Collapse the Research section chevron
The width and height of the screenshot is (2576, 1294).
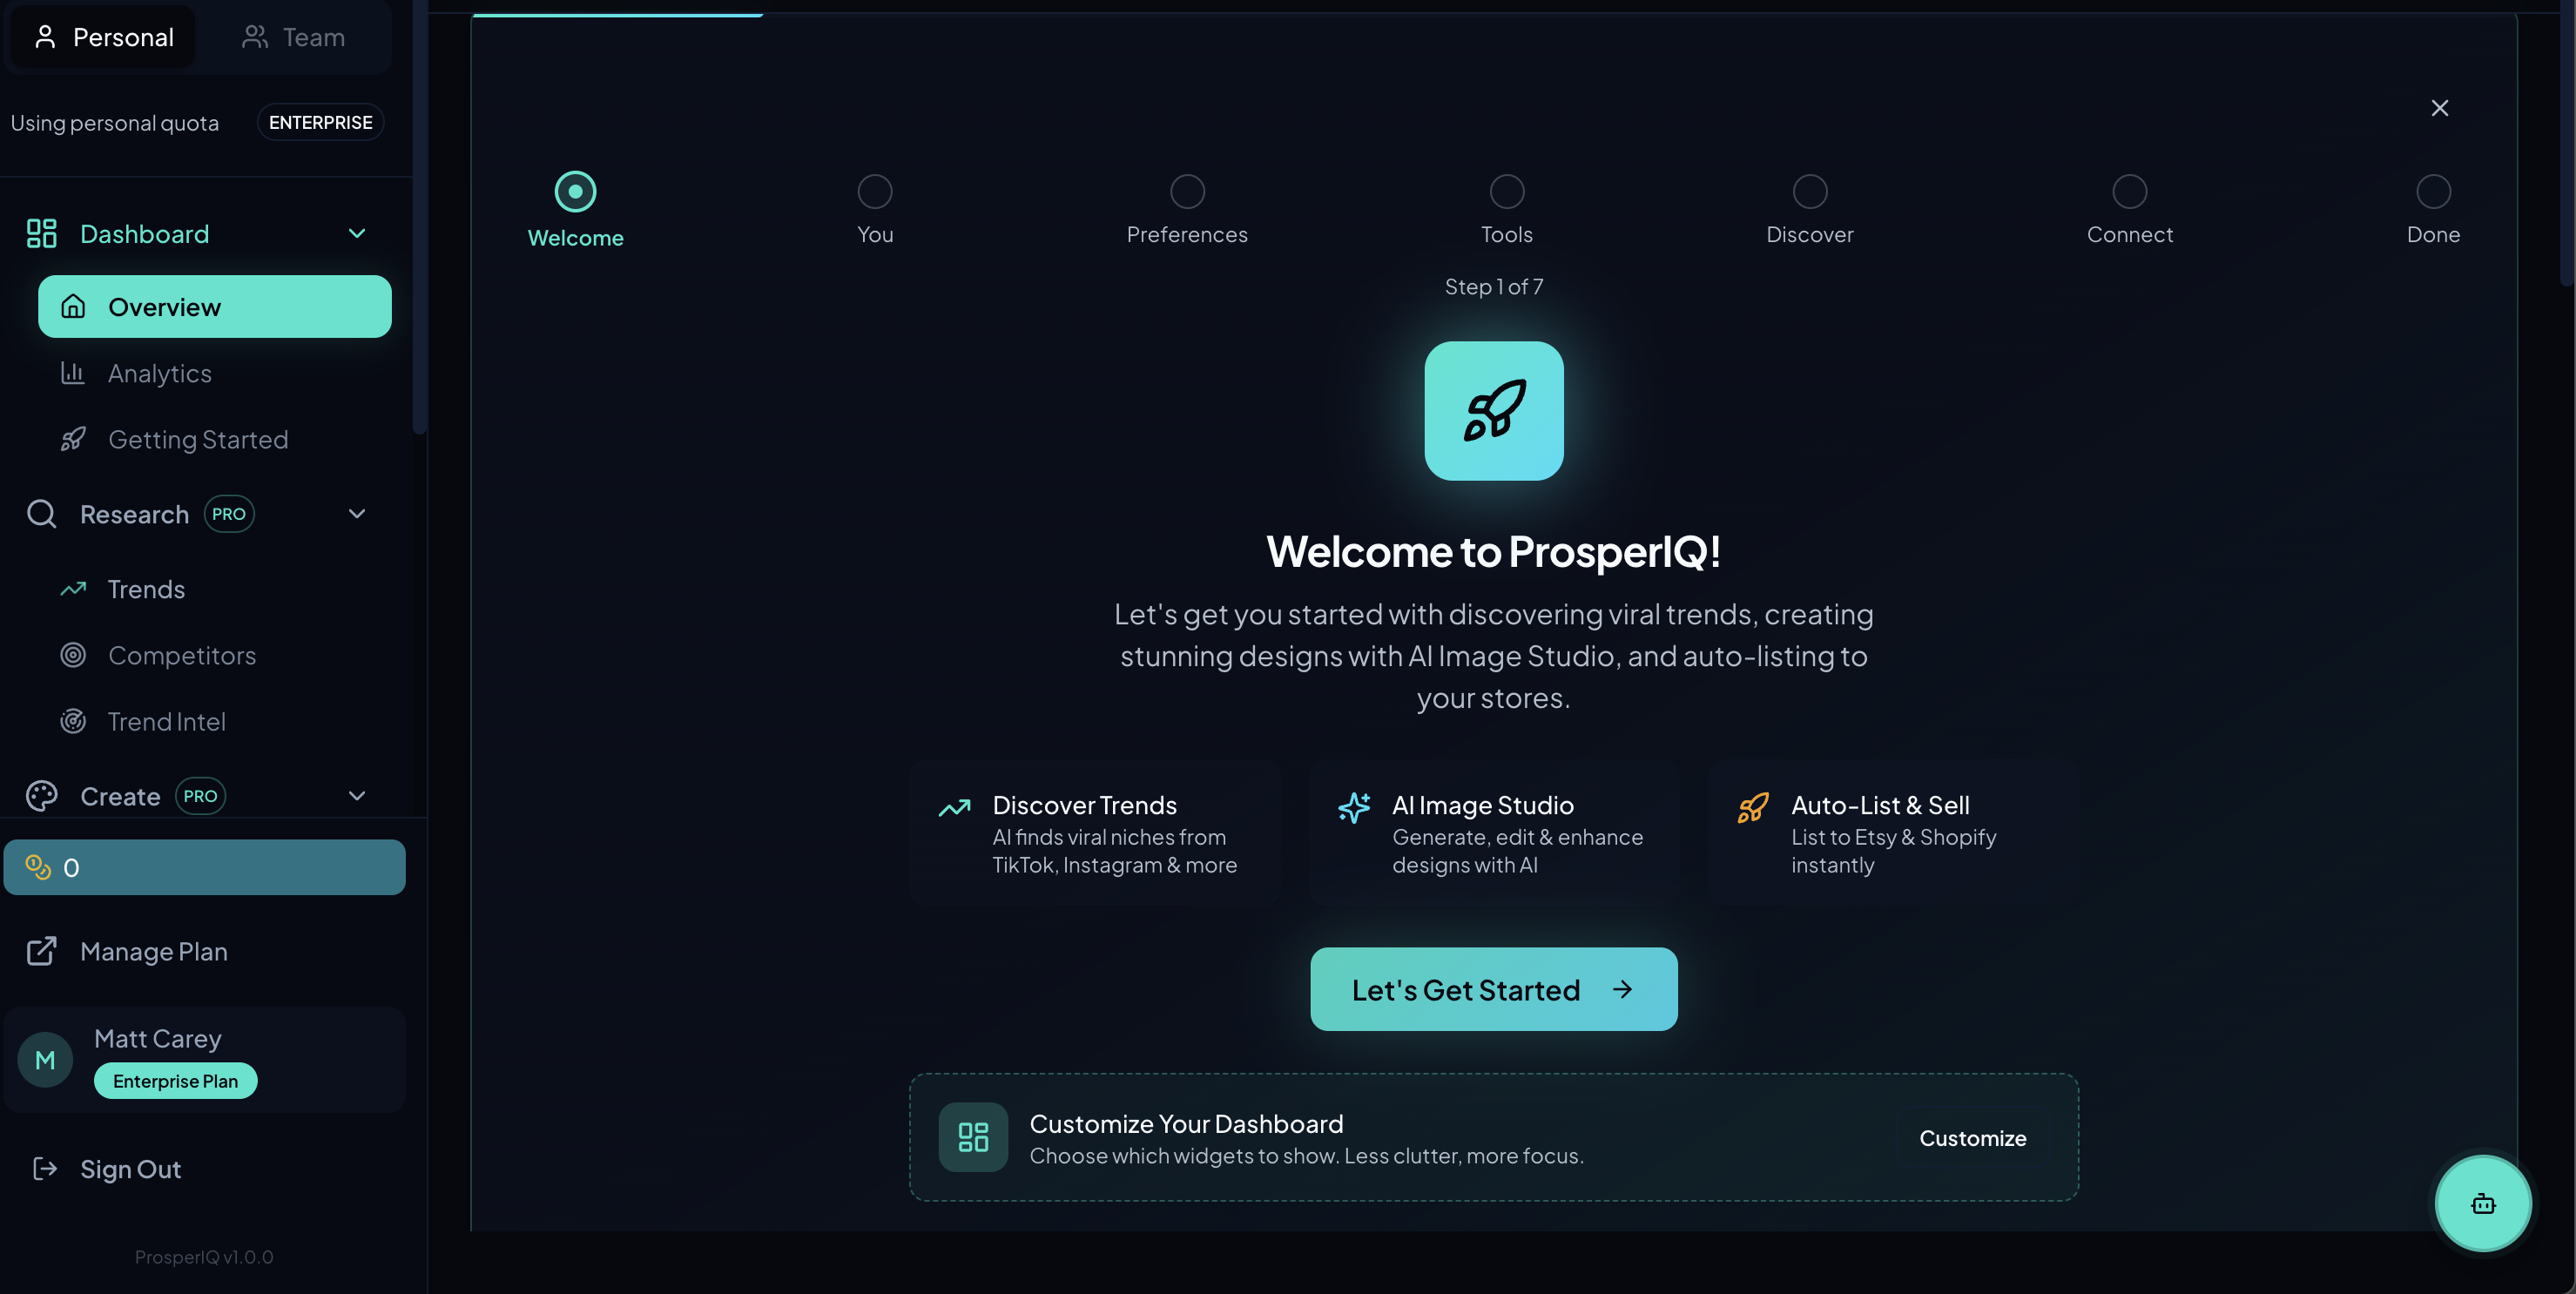click(x=357, y=514)
